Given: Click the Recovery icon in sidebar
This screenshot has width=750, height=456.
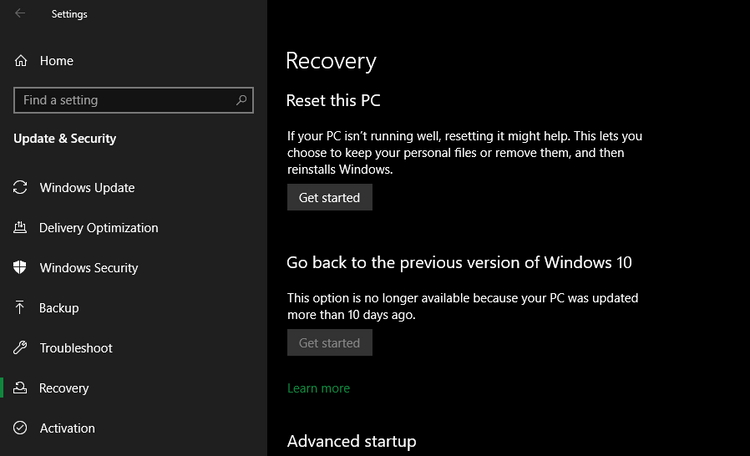Looking at the screenshot, I should (x=20, y=388).
